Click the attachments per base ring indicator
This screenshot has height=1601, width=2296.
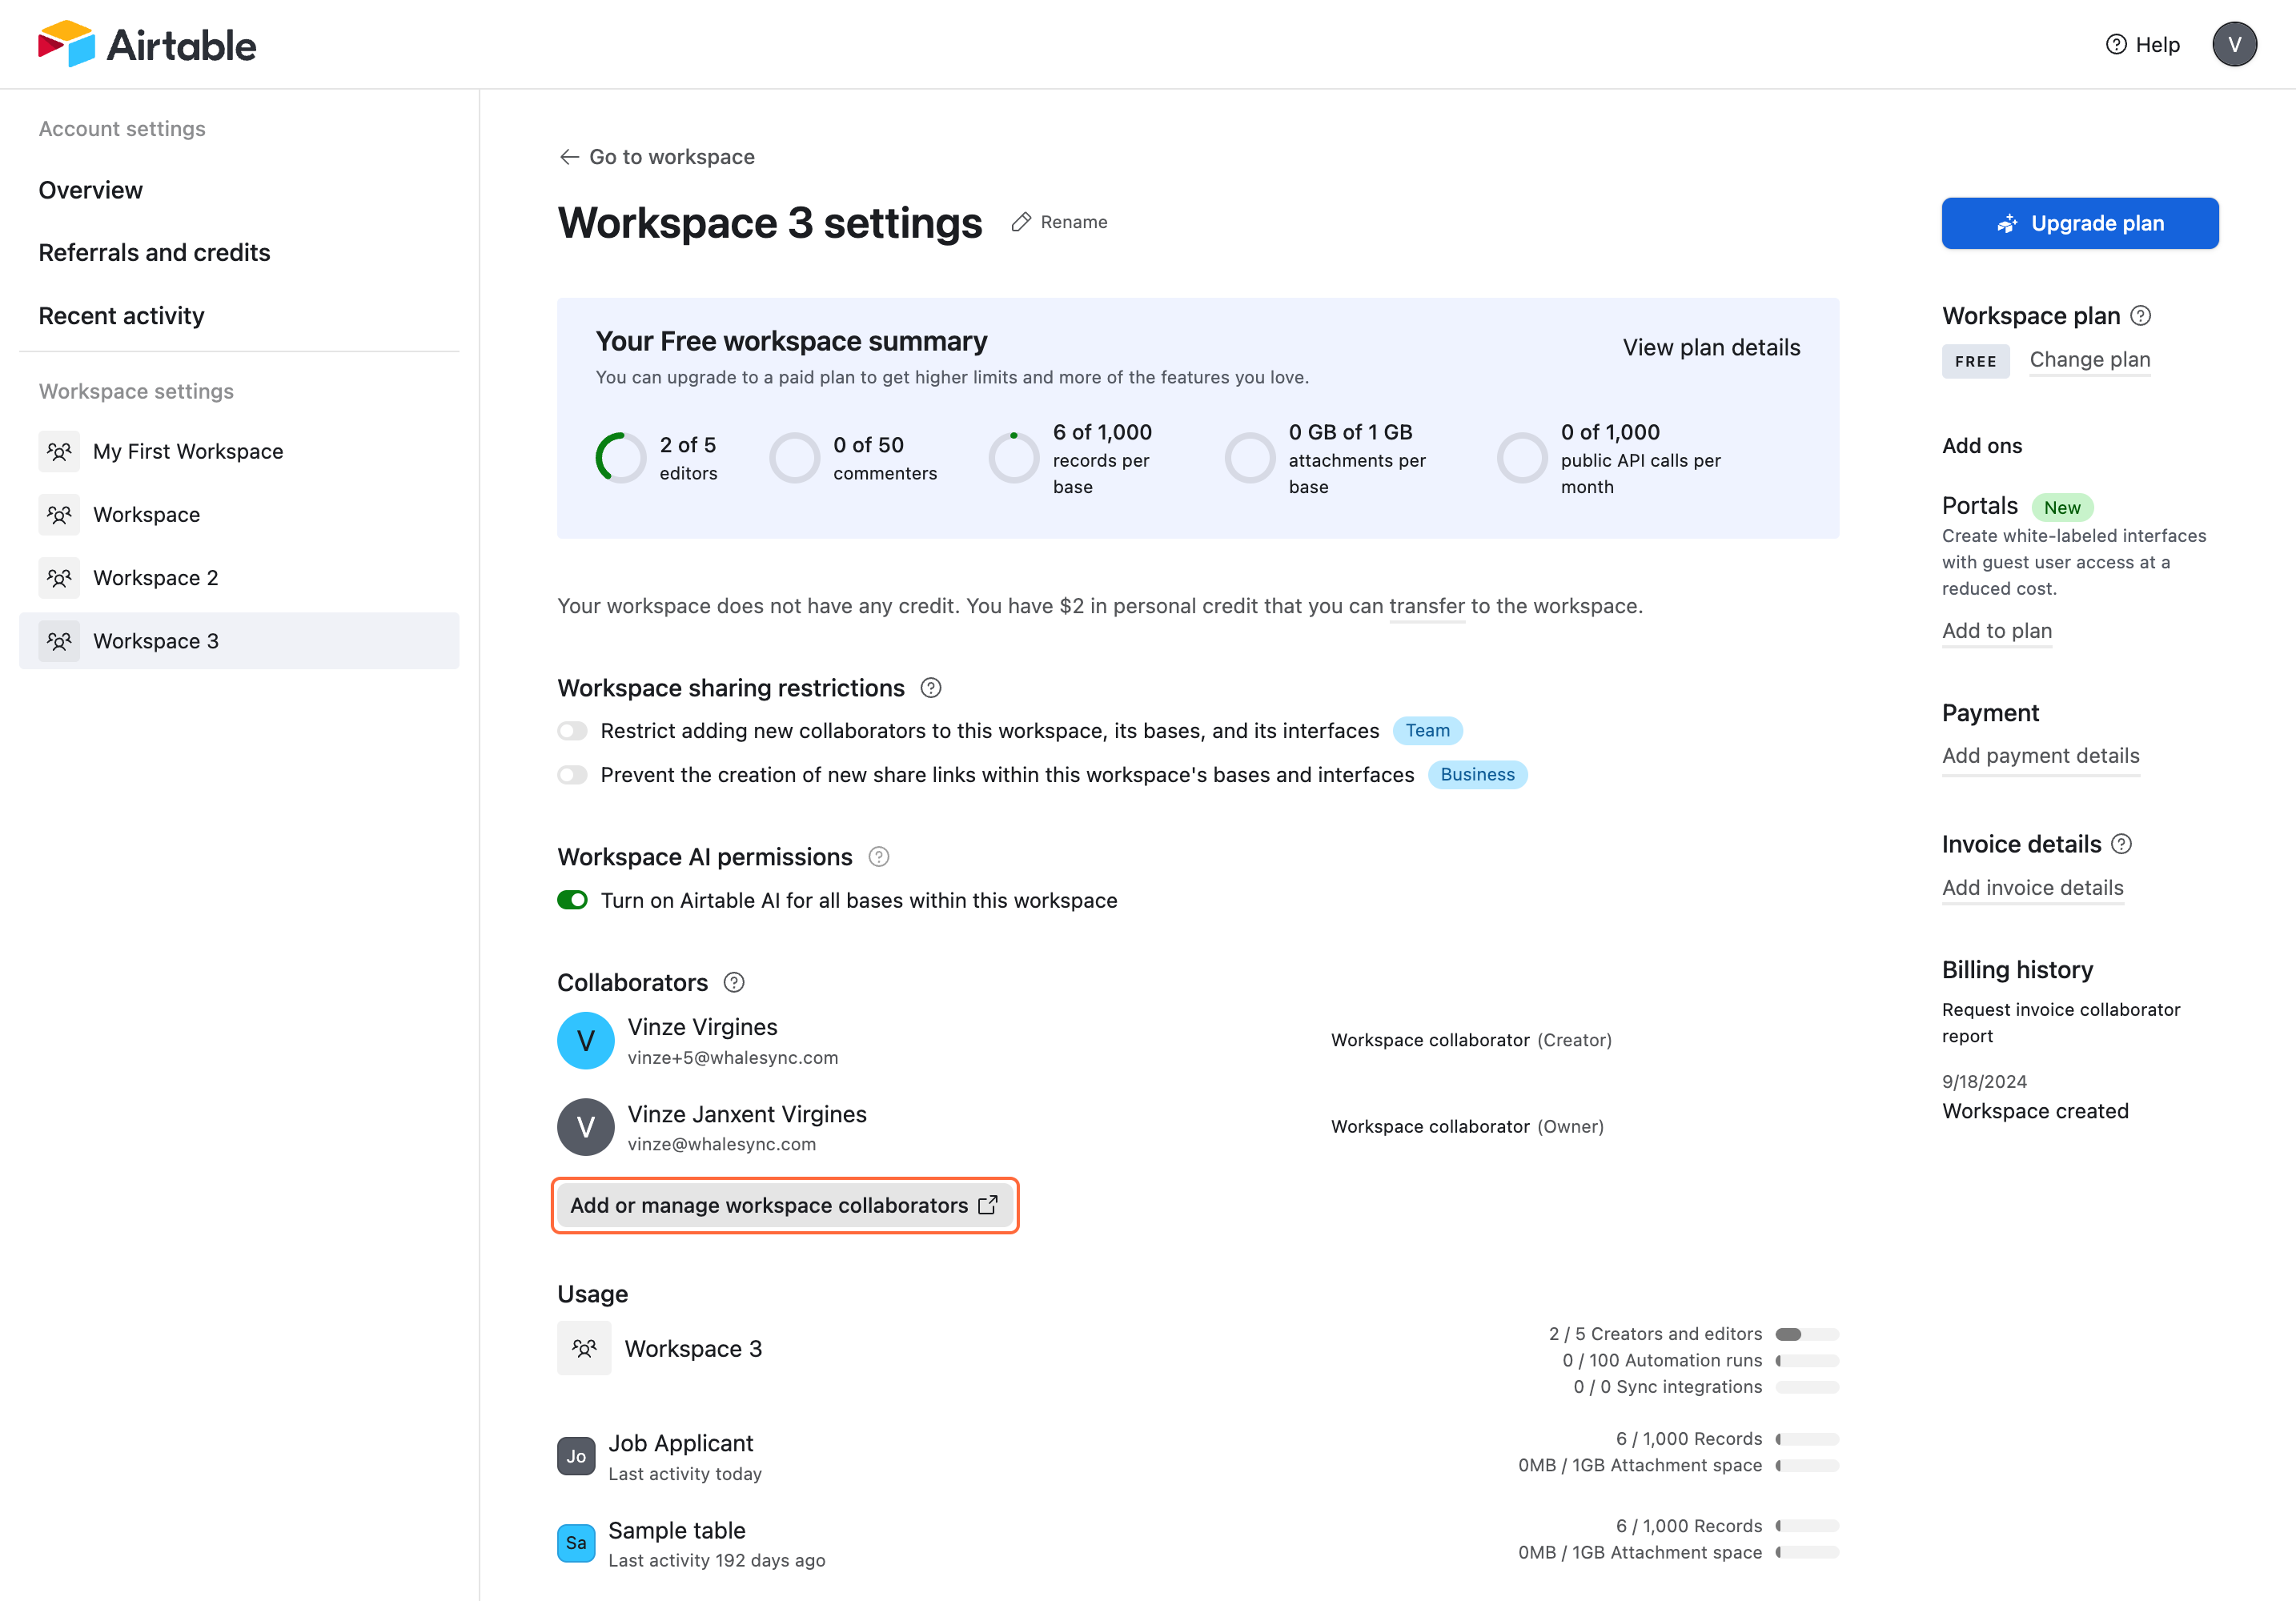[1250, 458]
